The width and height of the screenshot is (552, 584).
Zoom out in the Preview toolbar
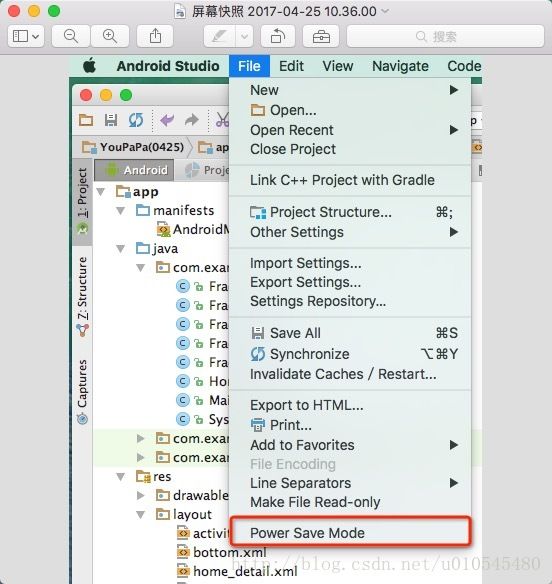(x=71, y=36)
